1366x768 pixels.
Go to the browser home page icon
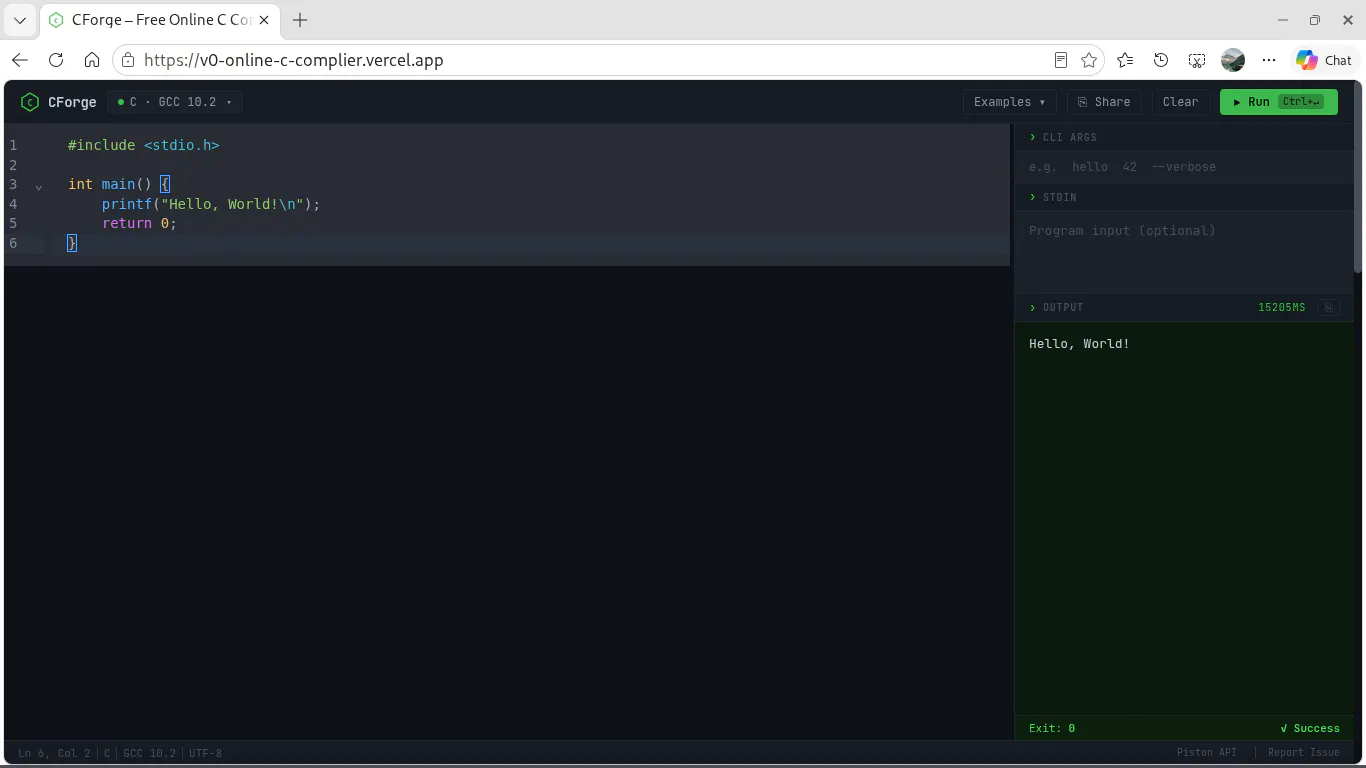point(92,60)
